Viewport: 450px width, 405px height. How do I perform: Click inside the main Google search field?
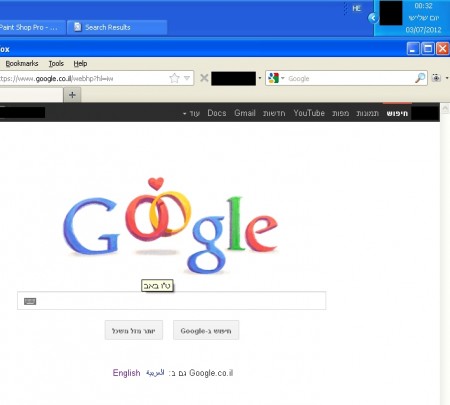click(172, 301)
